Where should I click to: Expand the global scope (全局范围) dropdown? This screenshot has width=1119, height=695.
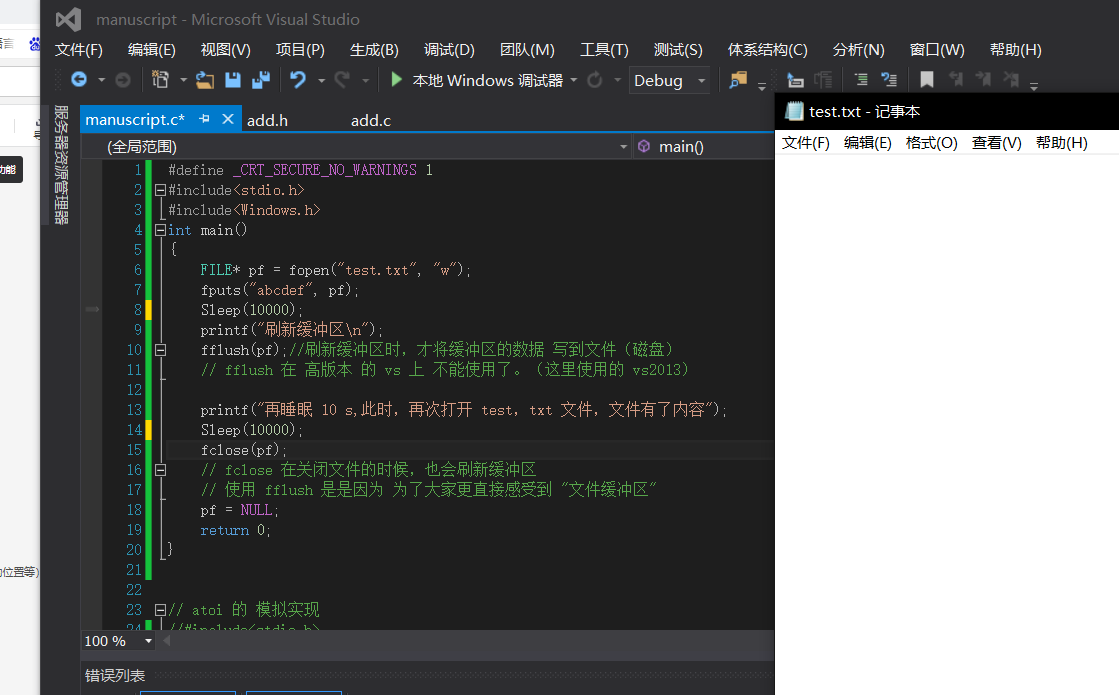point(623,146)
